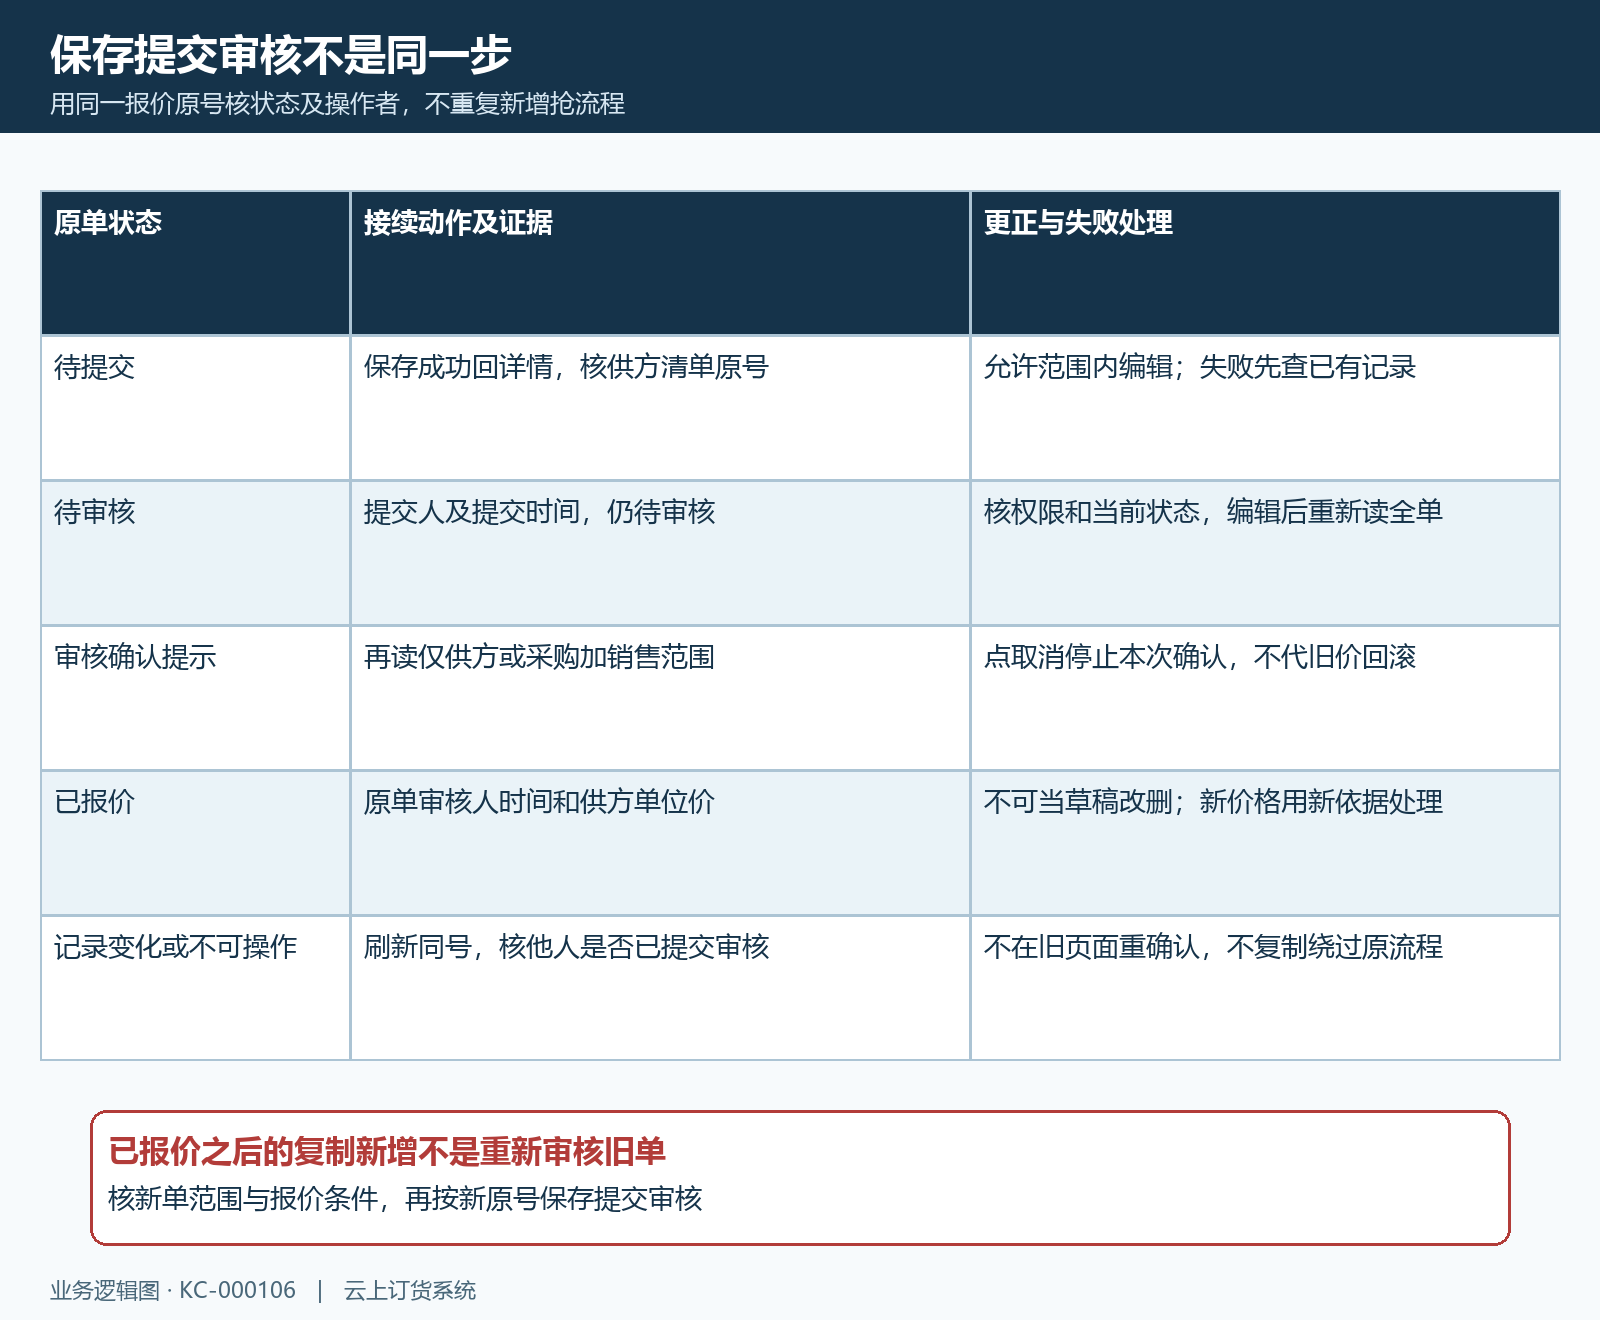Select the 更正与失败处理 column header
The height and width of the screenshot is (1320, 1600).
pos(1265,263)
